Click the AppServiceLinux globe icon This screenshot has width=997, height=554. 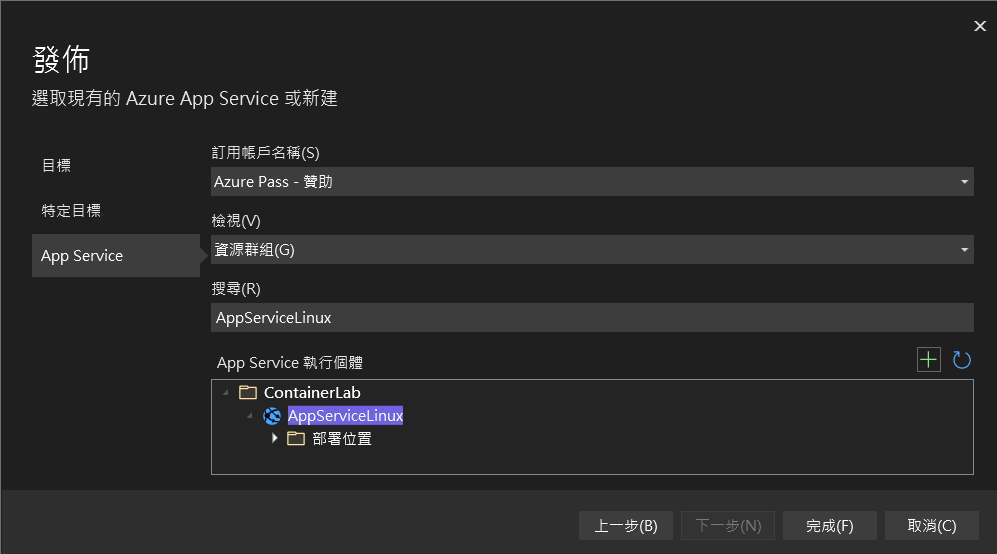(272, 416)
